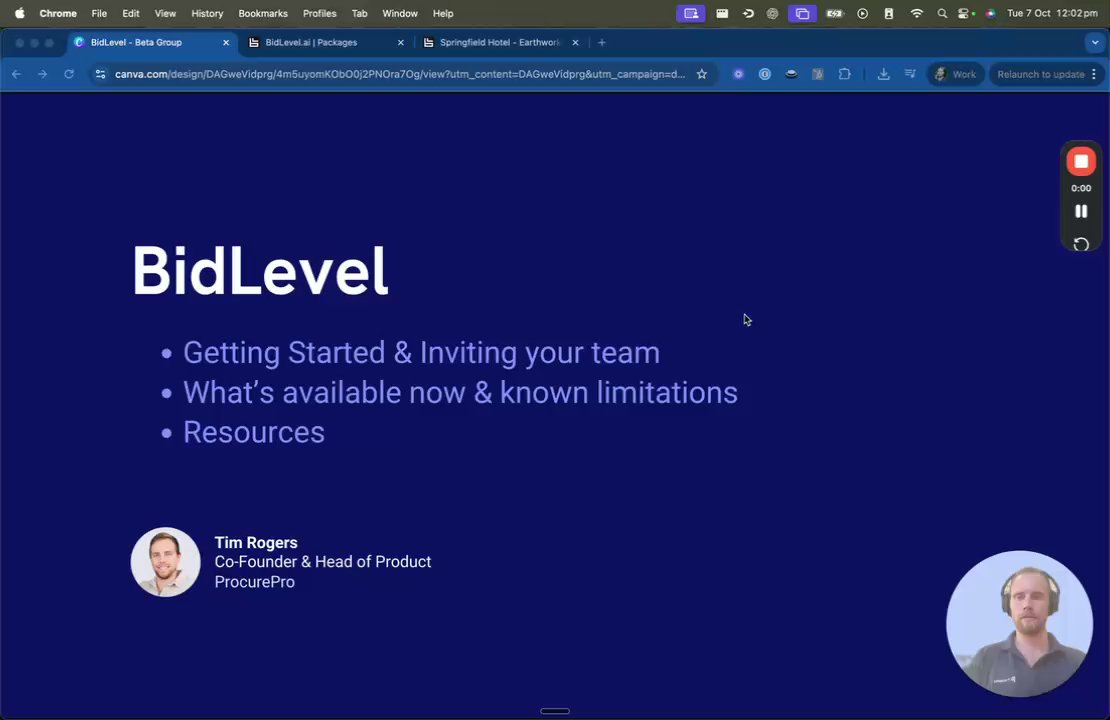Click the play circle menu bar icon
1110x720 pixels.
click(862, 13)
